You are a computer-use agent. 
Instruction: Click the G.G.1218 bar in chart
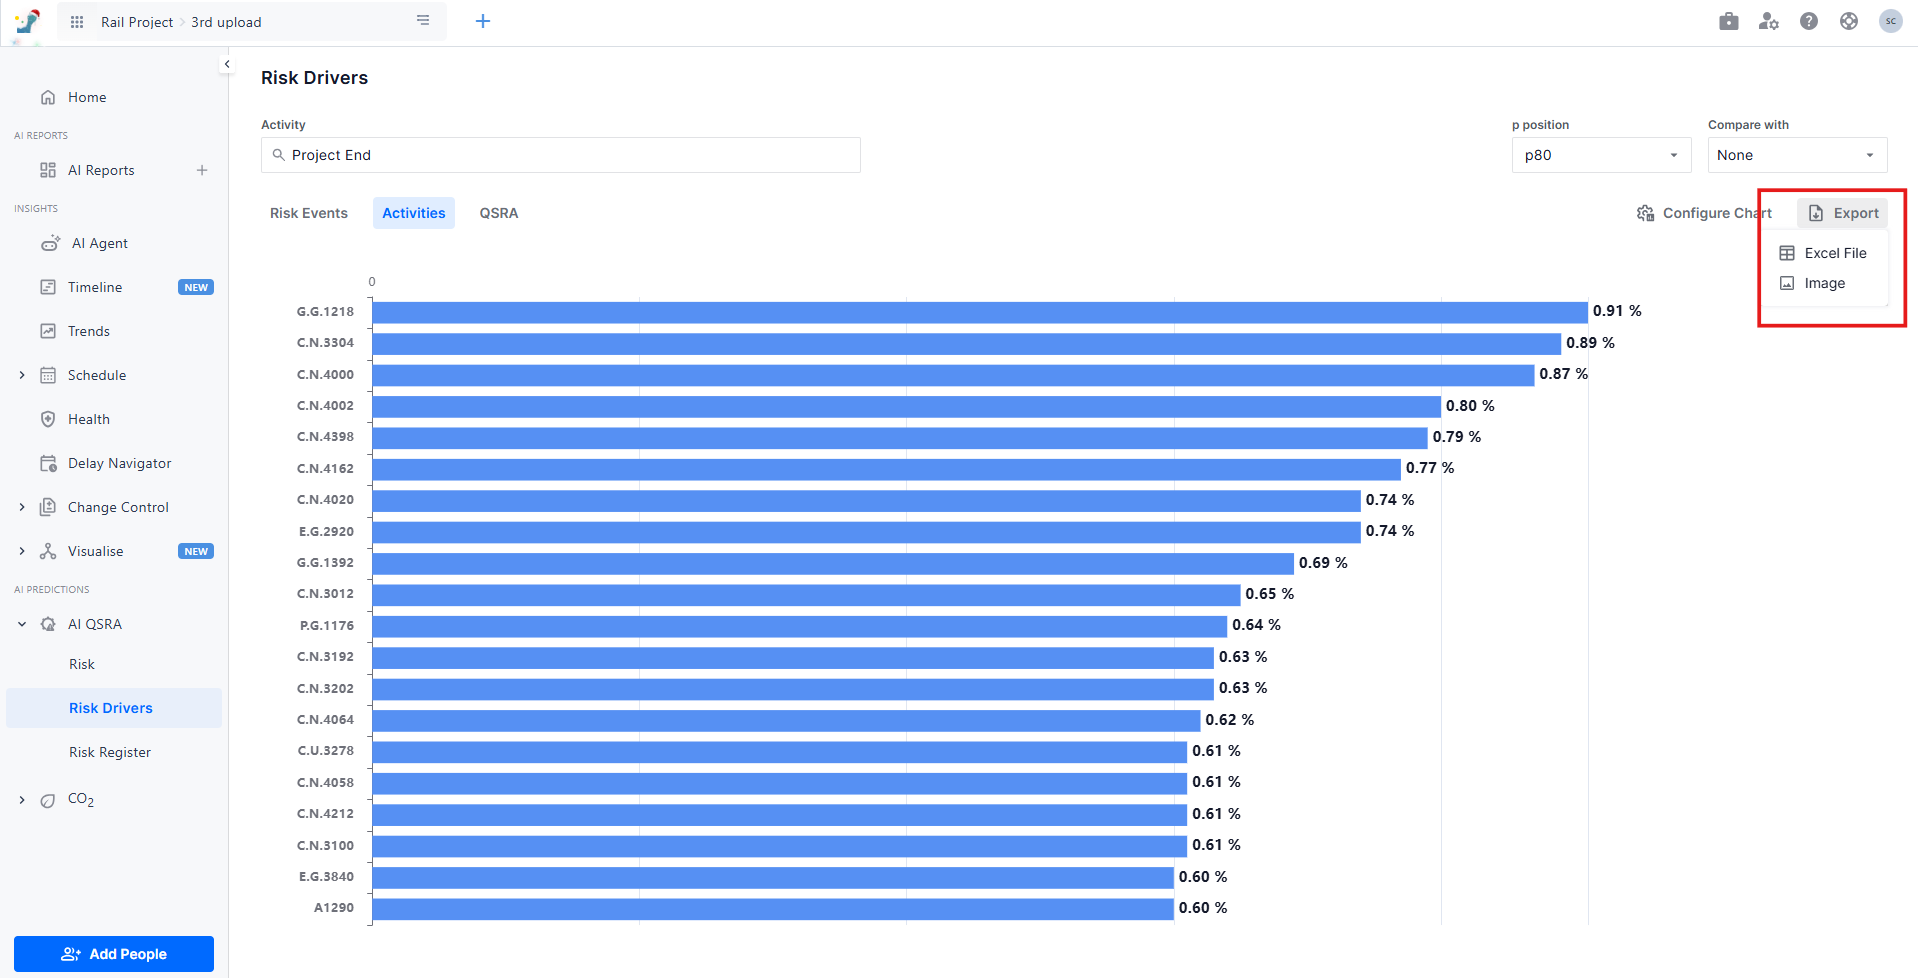point(979,312)
